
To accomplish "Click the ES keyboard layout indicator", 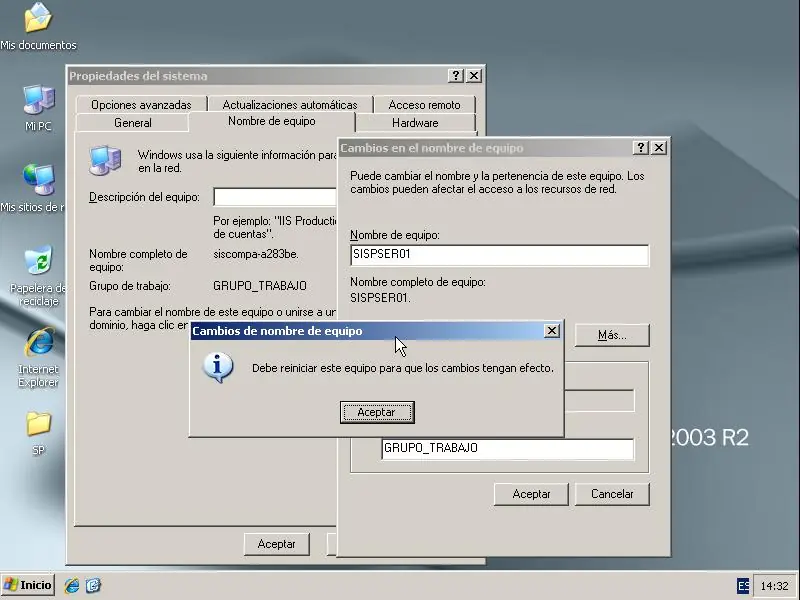I will [743, 586].
